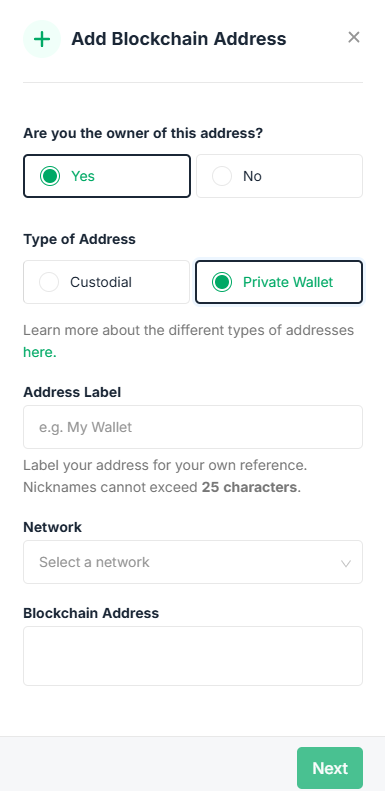Choose No for address ownership
This screenshot has height=791, width=385.
[279, 176]
